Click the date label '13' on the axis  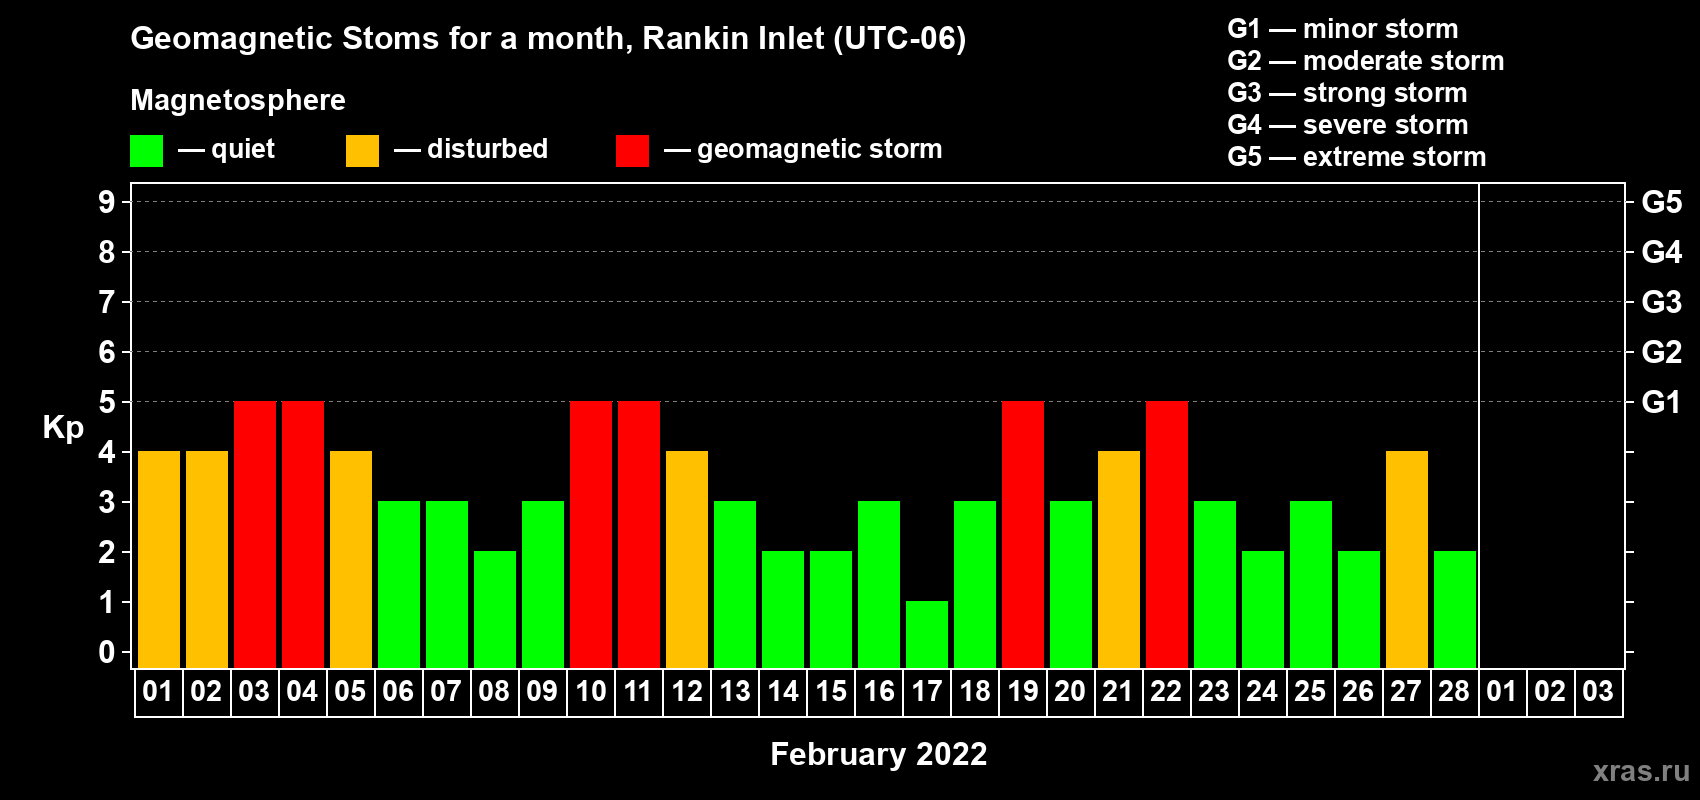click(x=735, y=692)
